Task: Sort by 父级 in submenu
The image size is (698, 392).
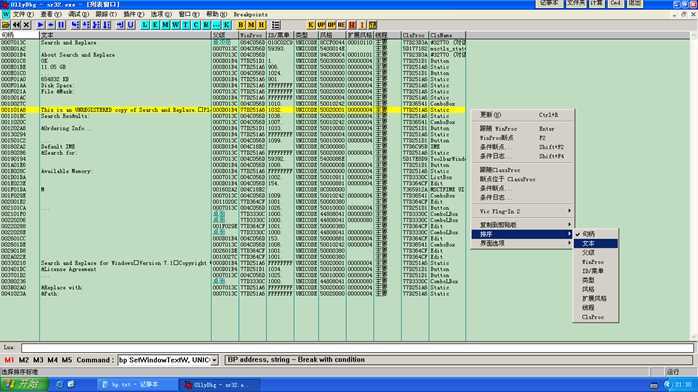Action: (596, 253)
